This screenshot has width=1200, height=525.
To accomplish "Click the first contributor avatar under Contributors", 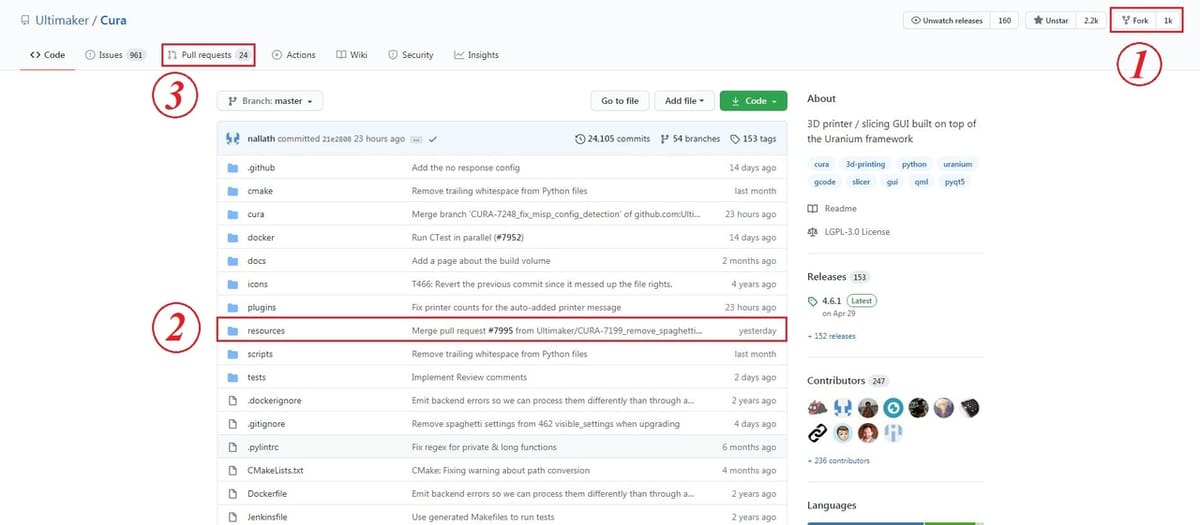I will point(818,408).
